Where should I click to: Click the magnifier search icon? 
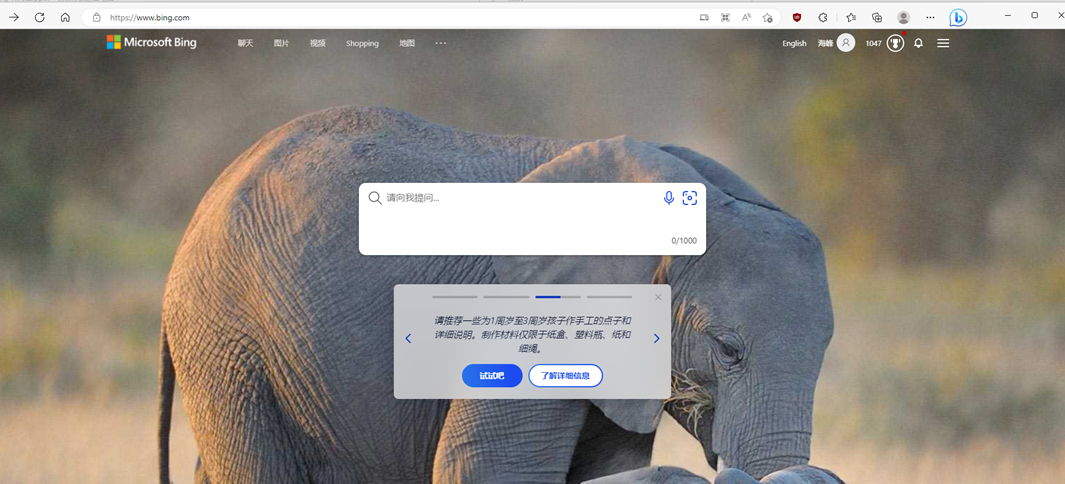(x=375, y=198)
